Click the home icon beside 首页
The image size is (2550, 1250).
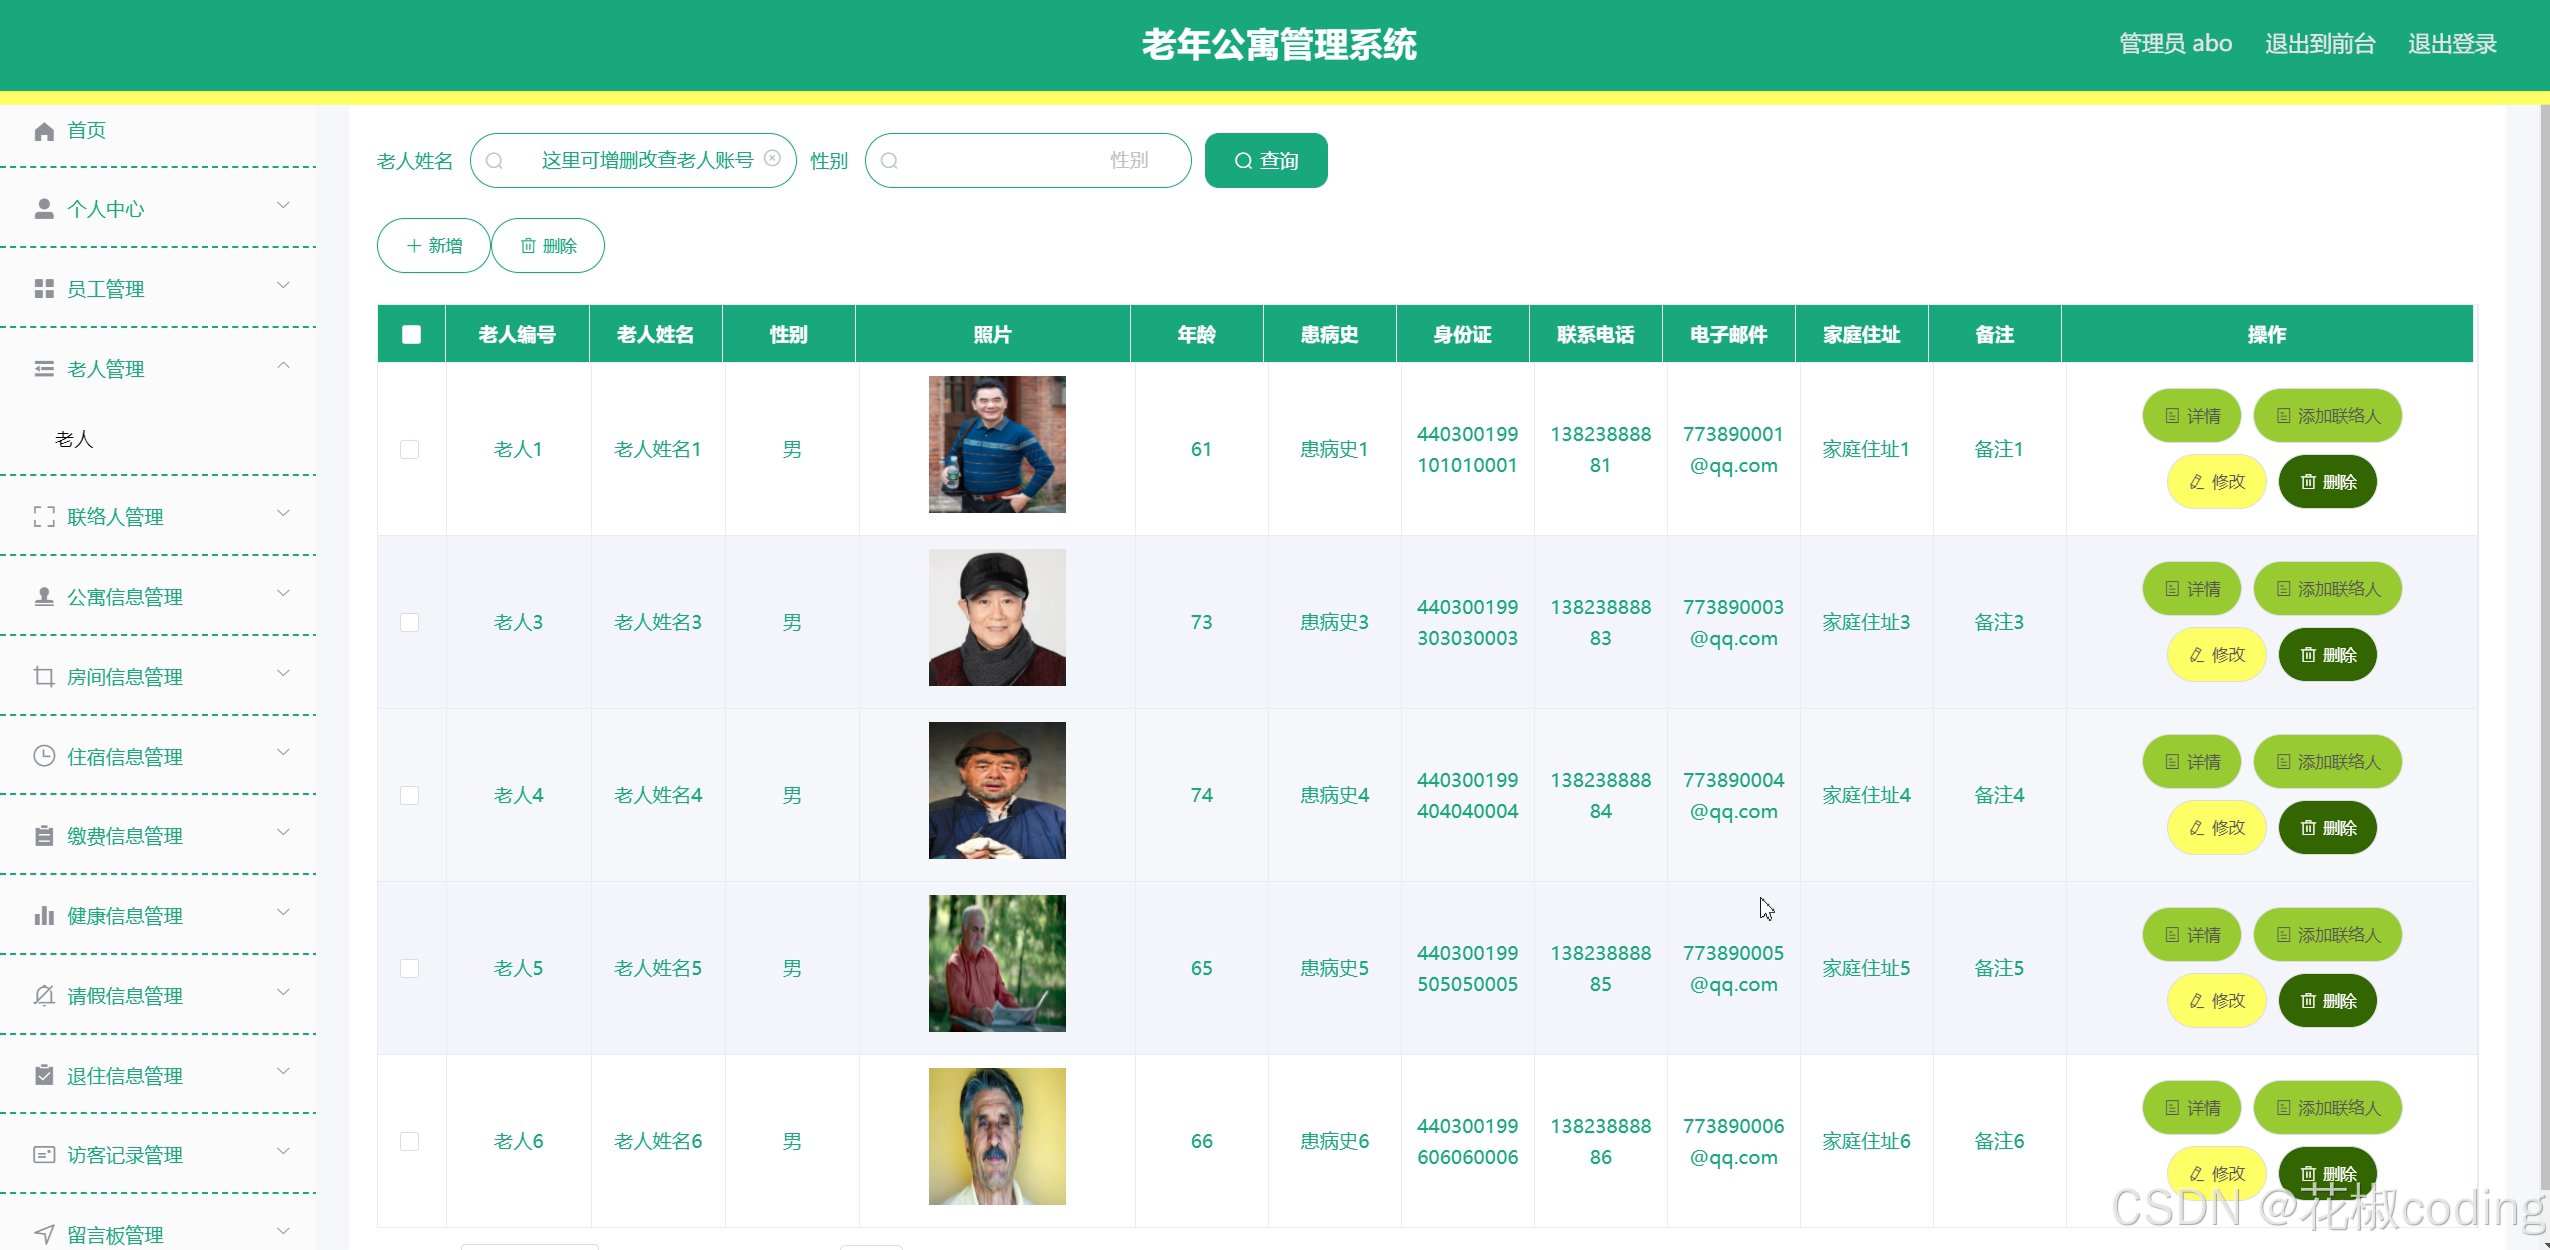pos(44,131)
